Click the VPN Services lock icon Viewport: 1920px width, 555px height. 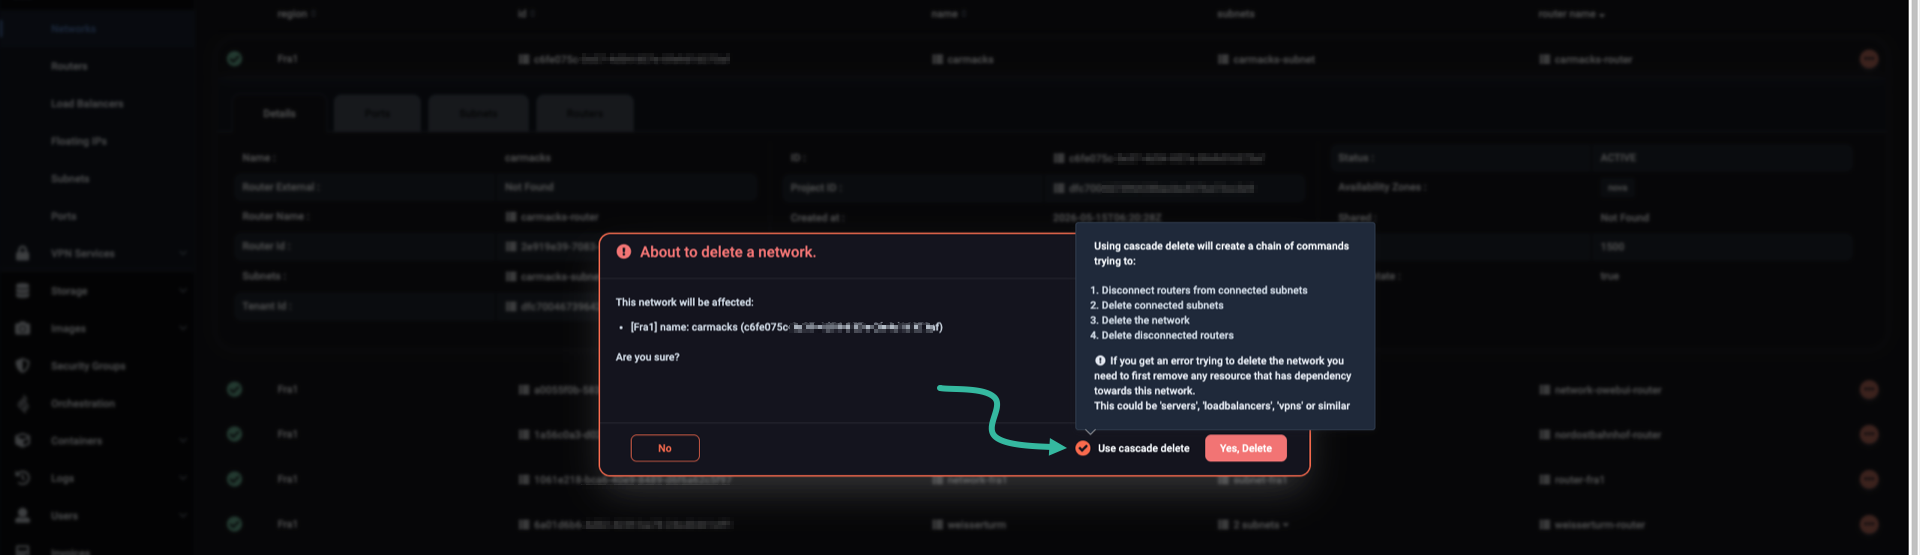[22, 253]
